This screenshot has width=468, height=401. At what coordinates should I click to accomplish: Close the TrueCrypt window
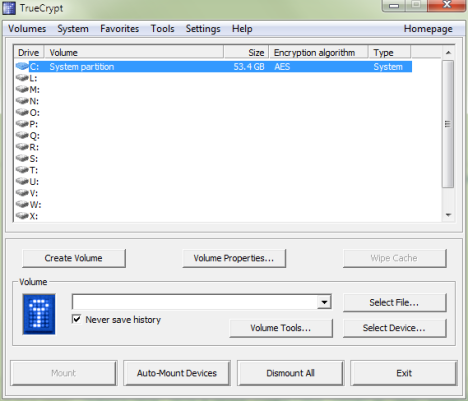(x=447, y=5)
